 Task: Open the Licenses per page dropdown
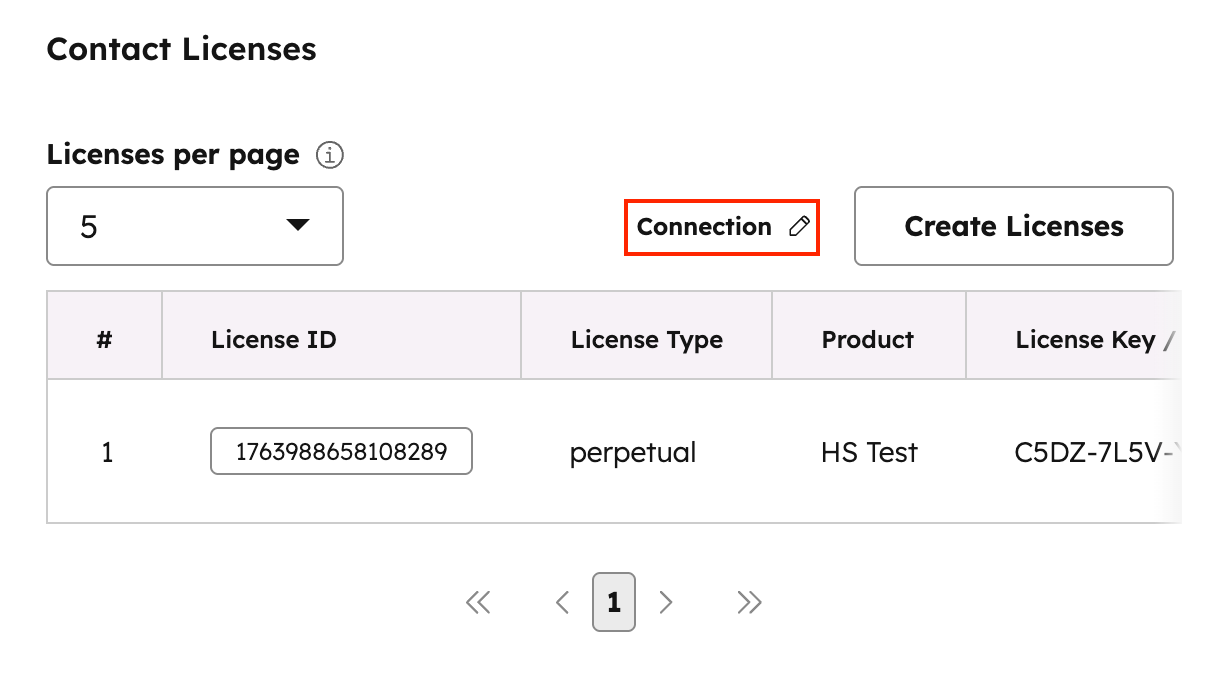click(x=195, y=226)
